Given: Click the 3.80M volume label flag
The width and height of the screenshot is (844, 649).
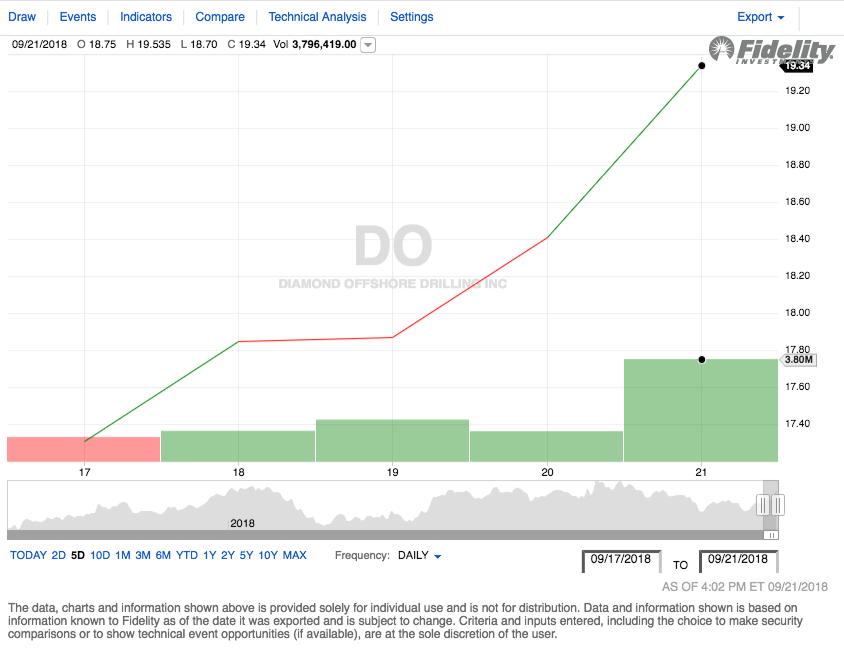Looking at the screenshot, I should click(x=798, y=360).
